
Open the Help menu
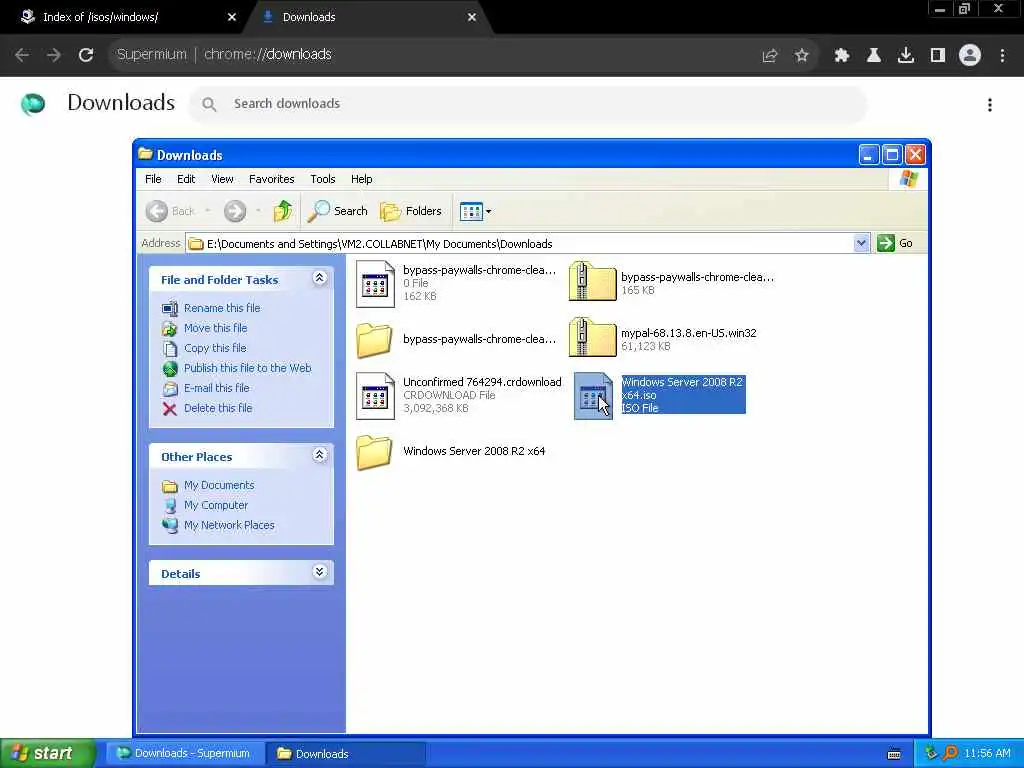[361, 179]
